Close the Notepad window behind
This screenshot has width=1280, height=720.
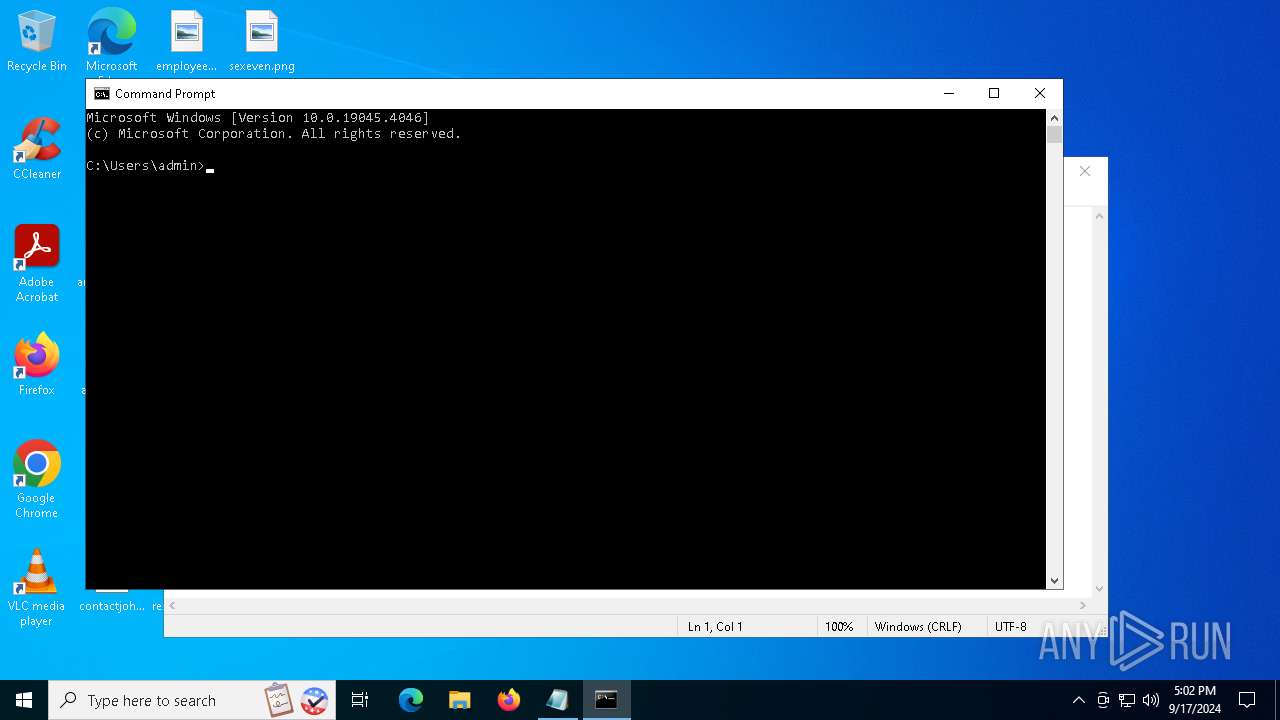click(x=1085, y=171)
